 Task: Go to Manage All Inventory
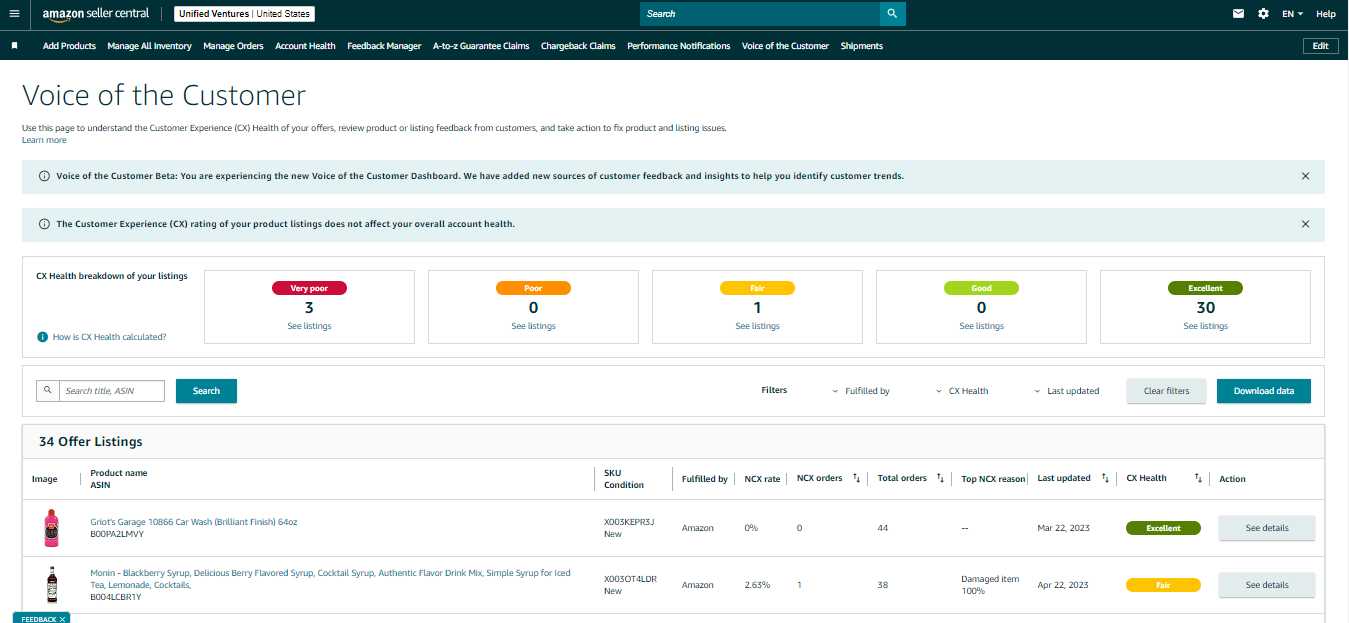click(x=149, y=46)
